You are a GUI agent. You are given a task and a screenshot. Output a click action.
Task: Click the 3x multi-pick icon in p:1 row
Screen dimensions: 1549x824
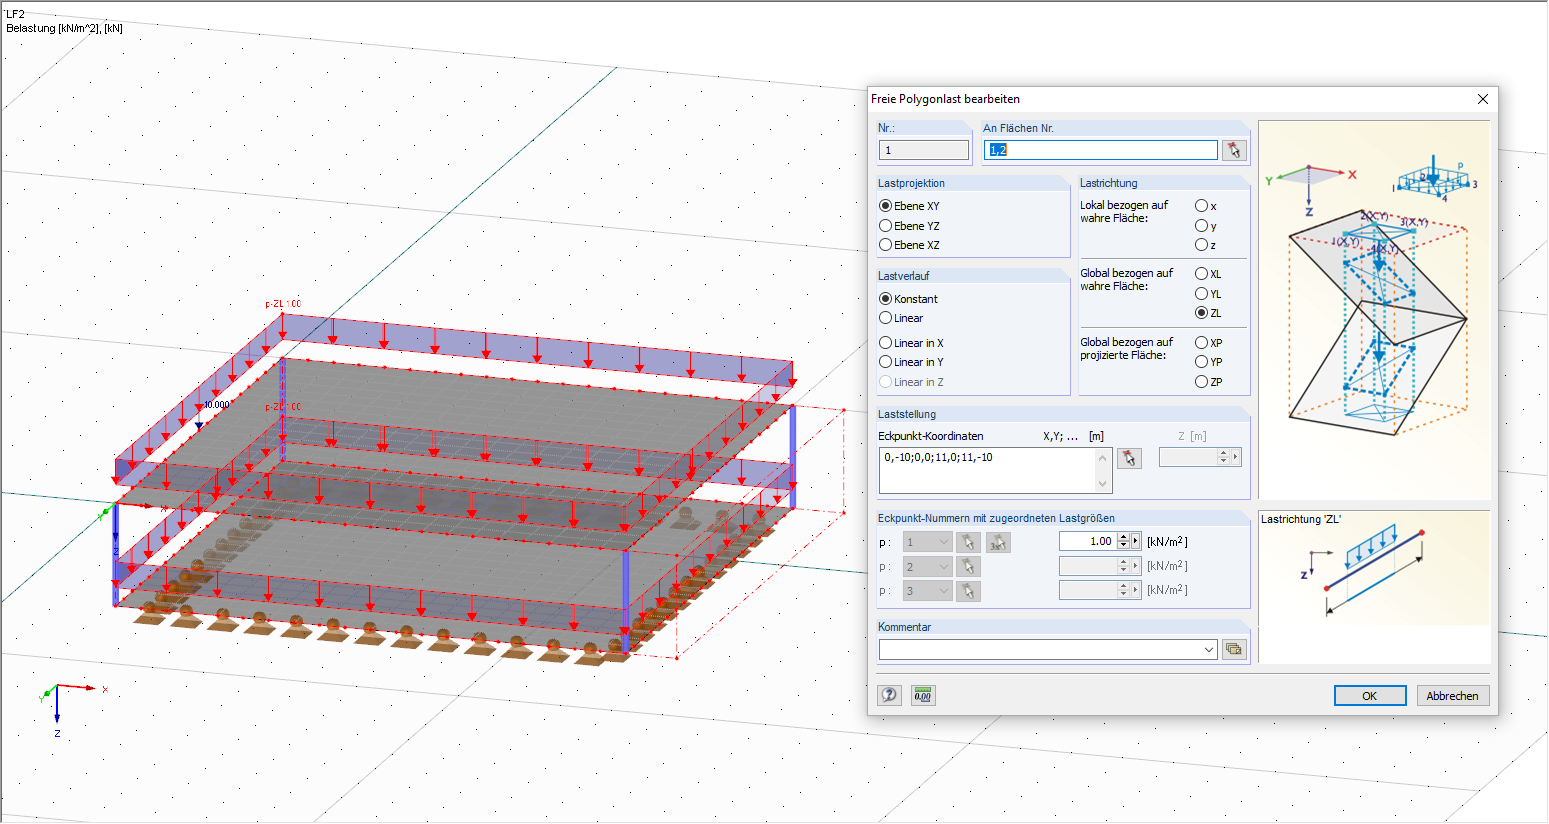[999, 542]
